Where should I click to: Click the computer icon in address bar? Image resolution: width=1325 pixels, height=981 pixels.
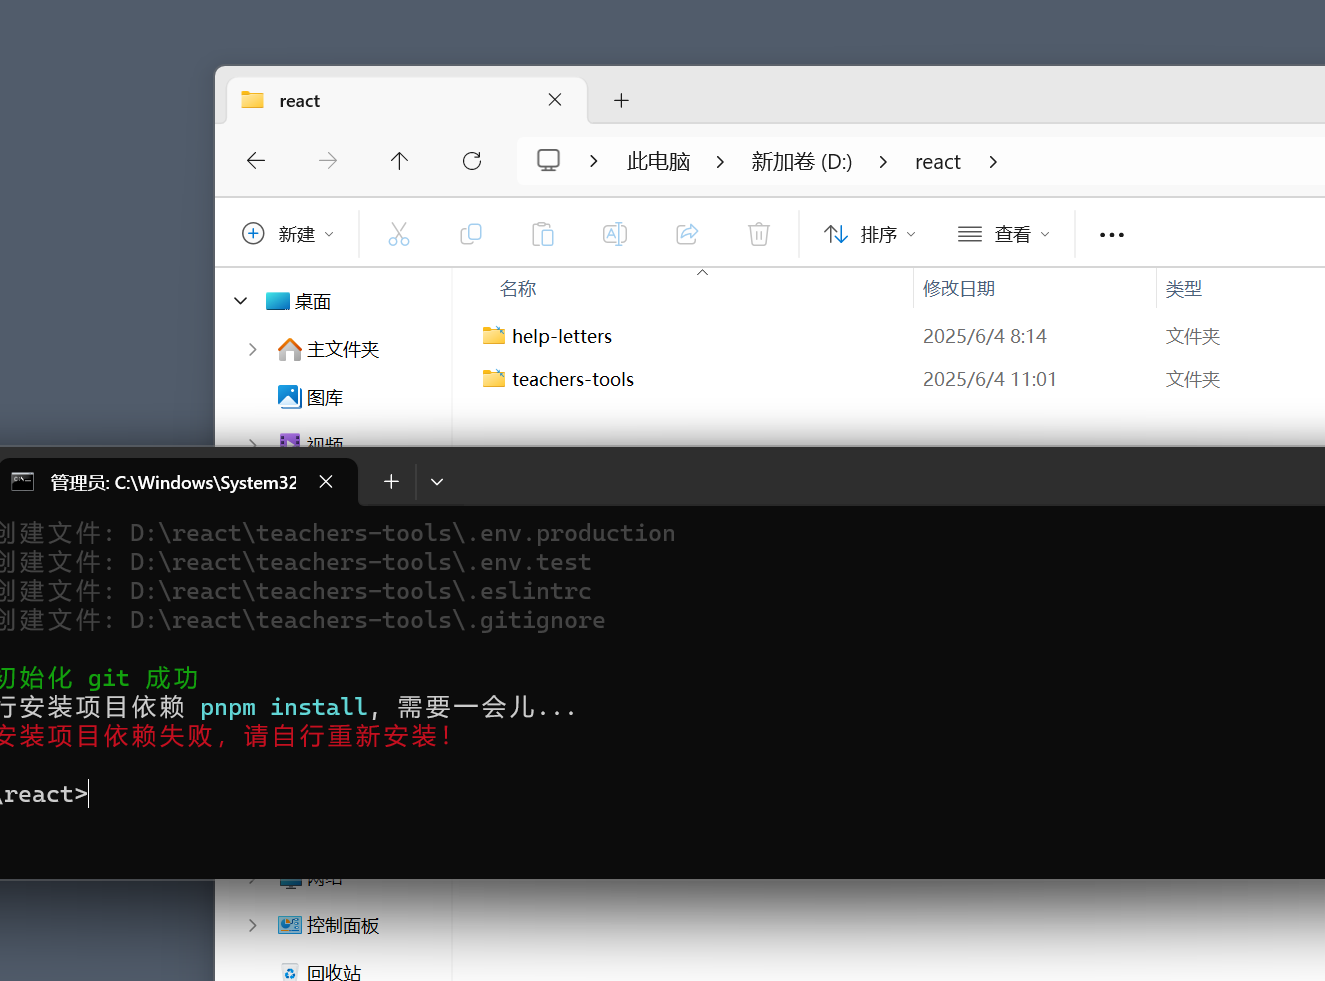[x=548, y=161]
